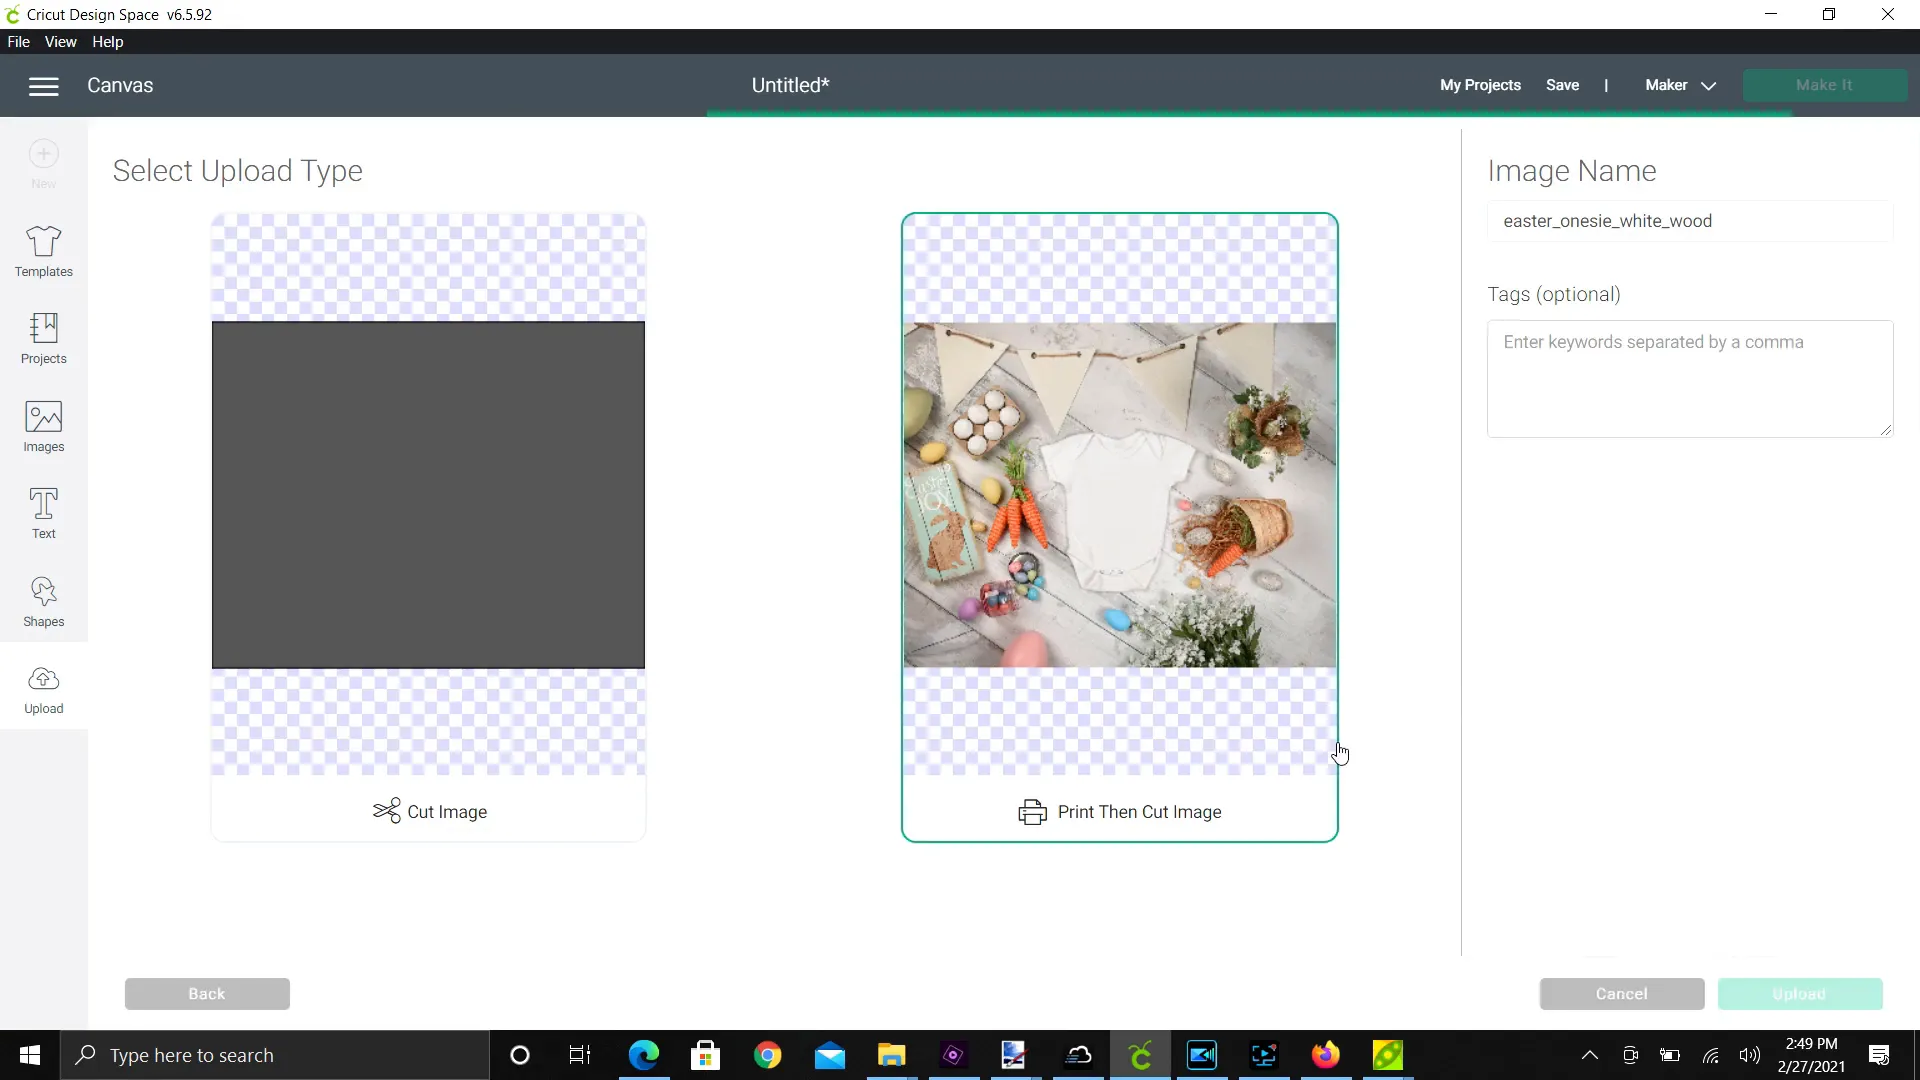This screenshot has height=1080, width=1920.
Task: Launch Firefox from the taskbar
Action: click(x=1326, y=1055)
